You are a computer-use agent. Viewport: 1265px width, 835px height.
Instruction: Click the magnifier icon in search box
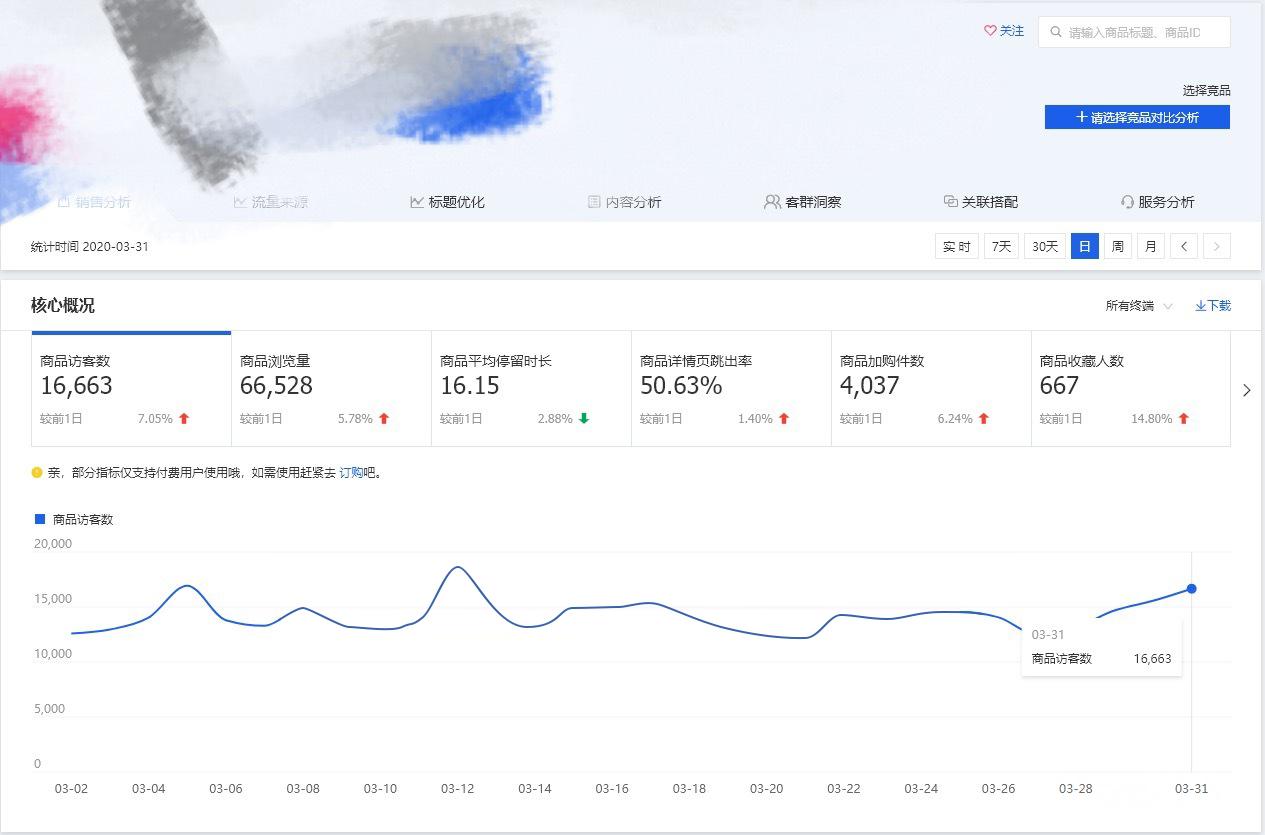[1057, 31]
